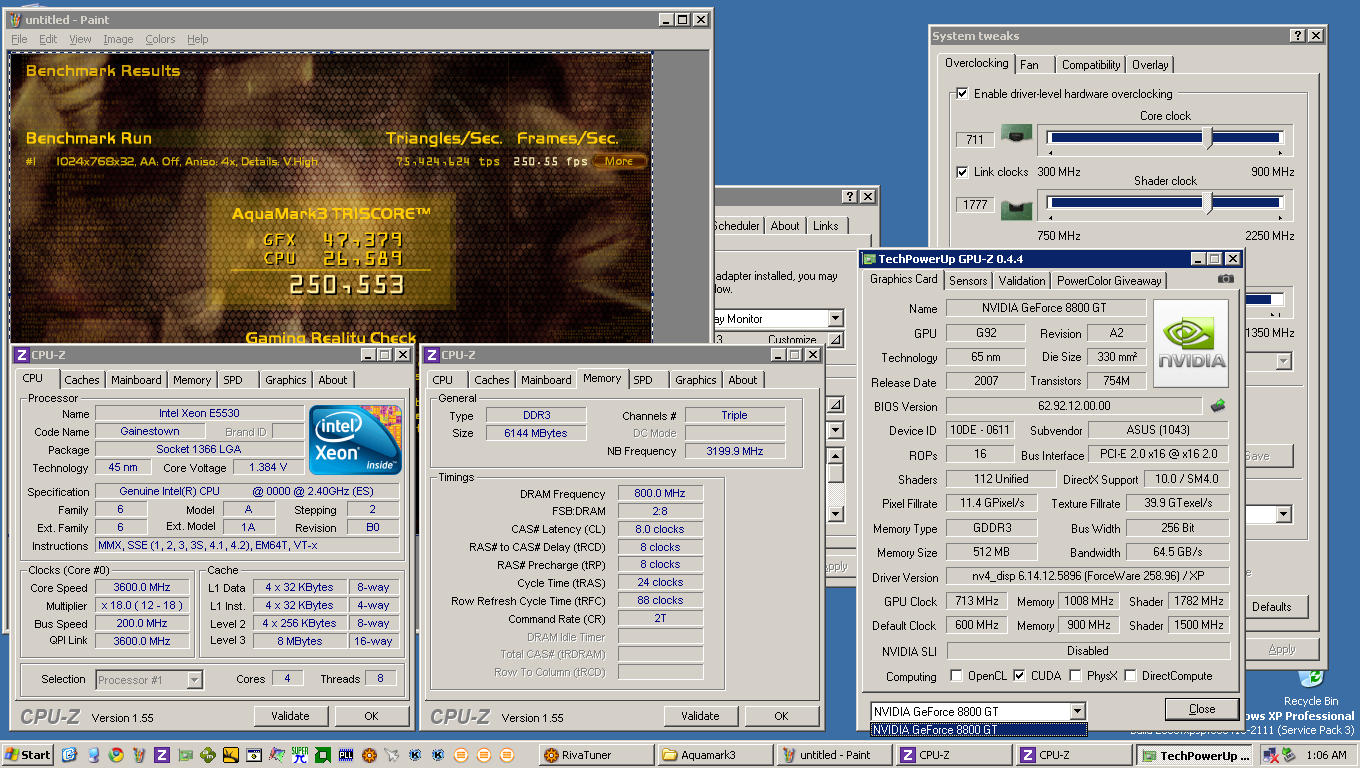
Task: Click the Safely Remove Hardware tray icon
Action: (x=1289, y=754)
